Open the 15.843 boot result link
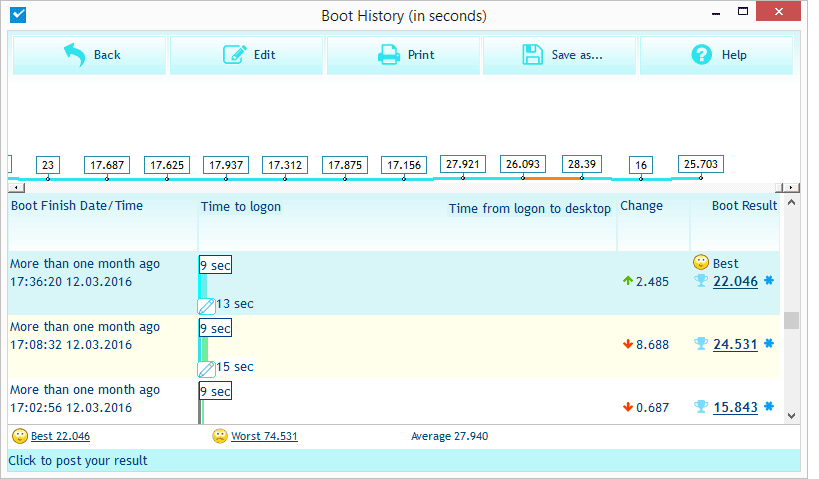 [x=735, y=407]
